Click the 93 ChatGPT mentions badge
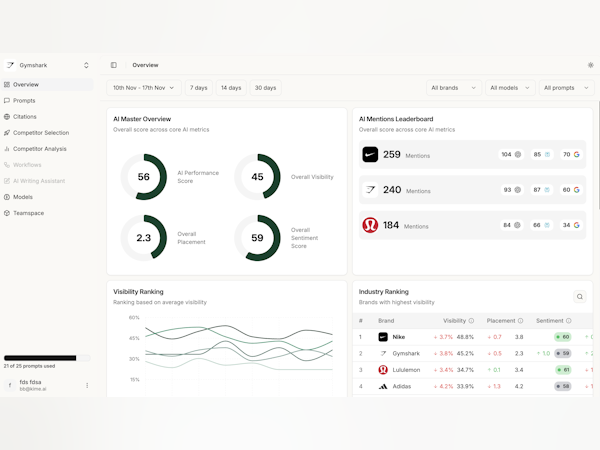This screenshot has width=600, height=450. pos(512,190)
